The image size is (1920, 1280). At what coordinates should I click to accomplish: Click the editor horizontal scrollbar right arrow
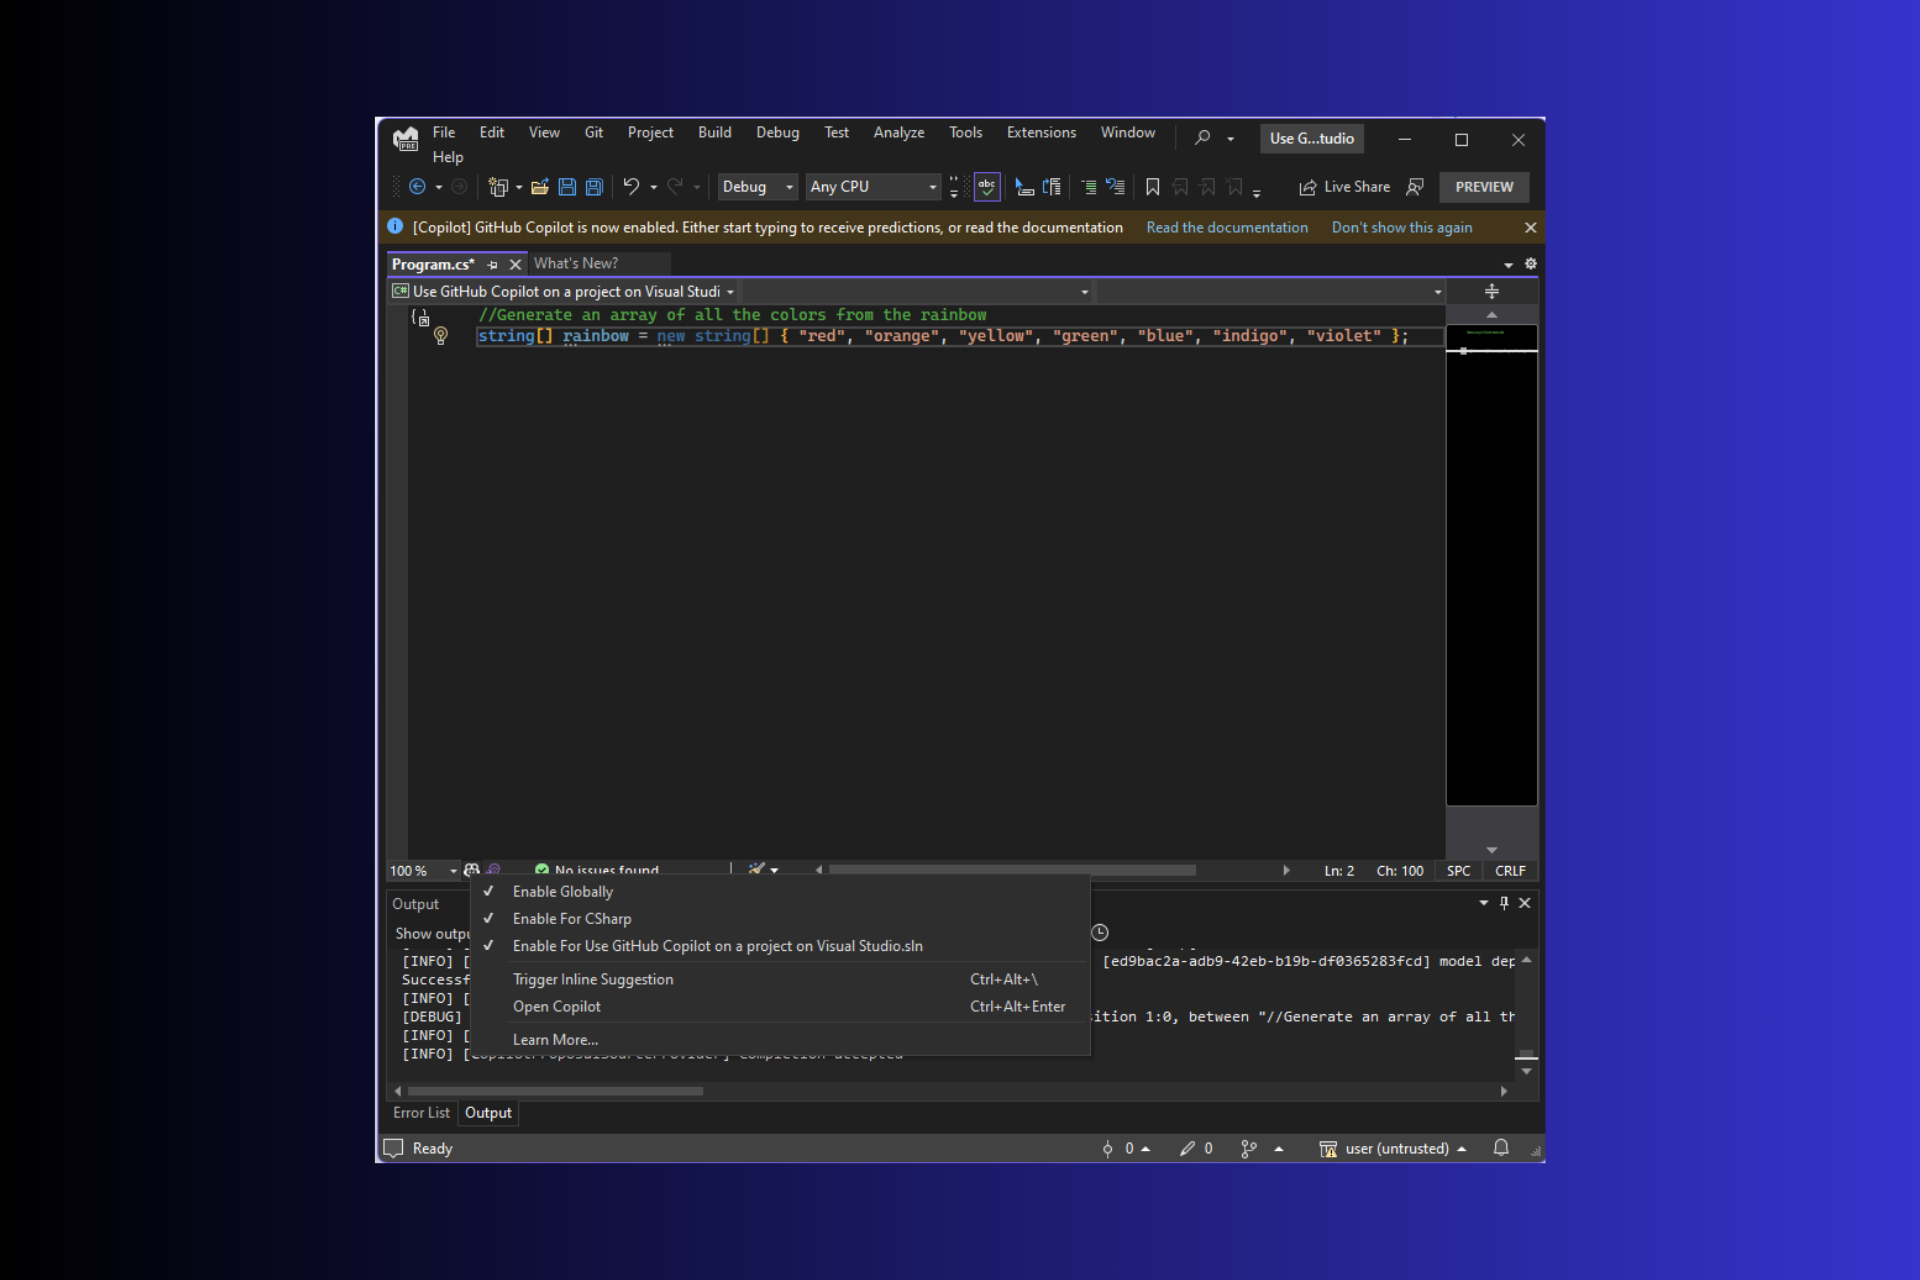tap(1287, 870)
